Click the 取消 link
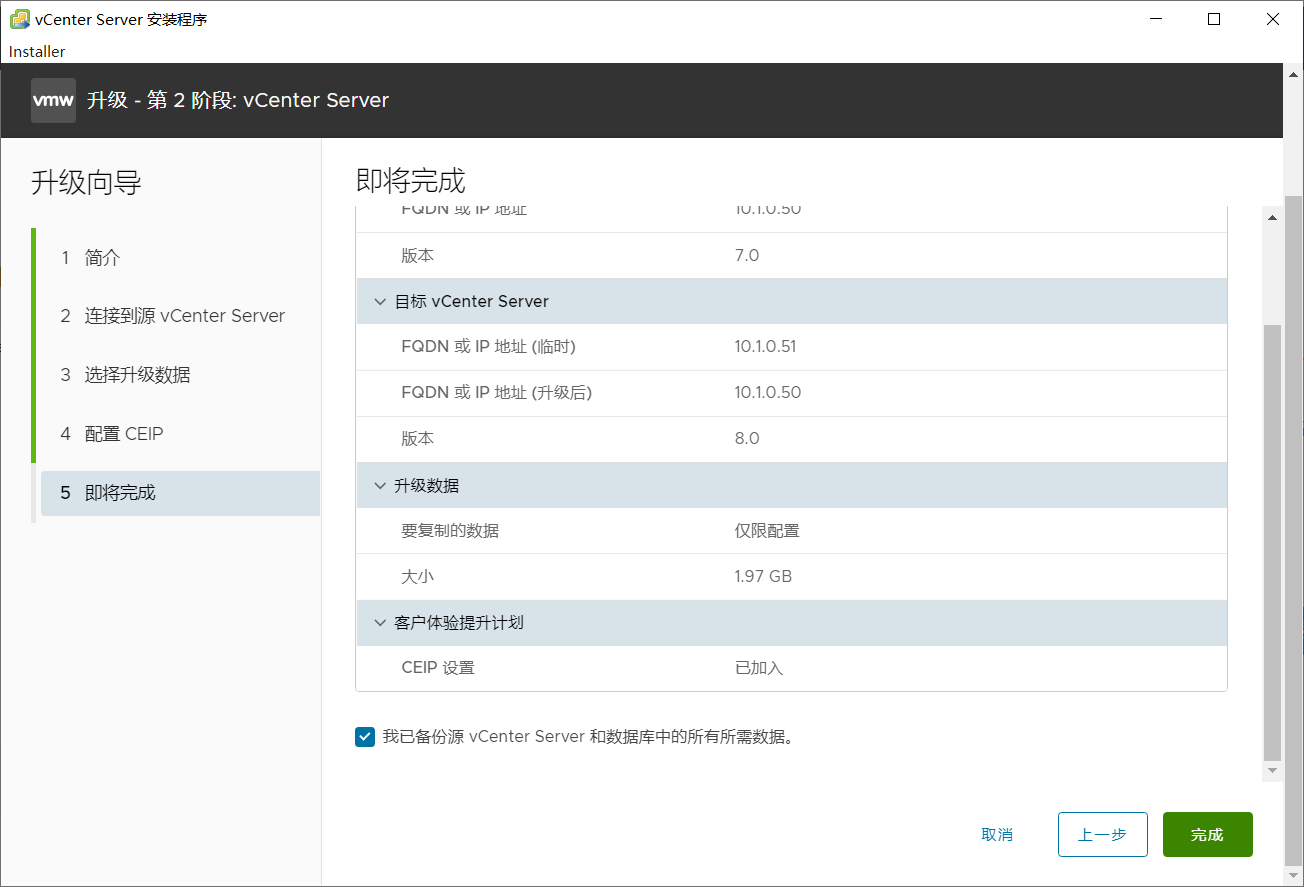1304x887 pixels. (997, 834)
